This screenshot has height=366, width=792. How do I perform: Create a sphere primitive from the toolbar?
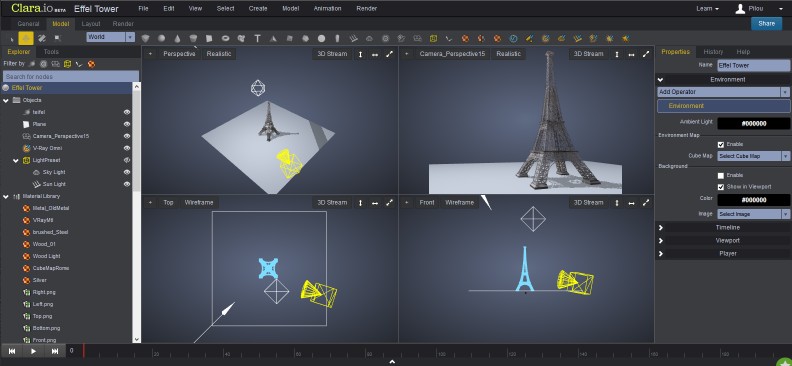click(161, 38)
